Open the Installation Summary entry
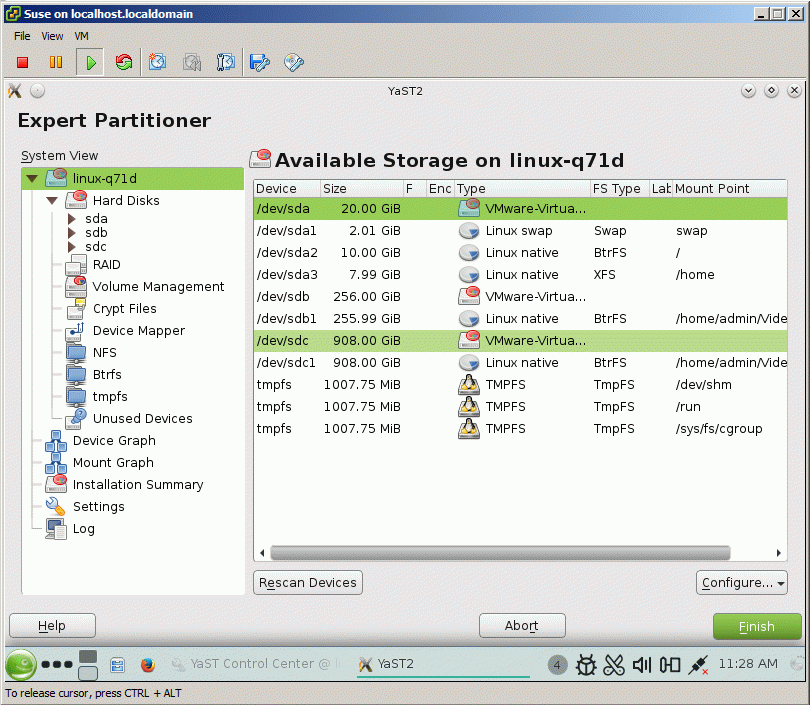810x705 pixels. (137, 484)
